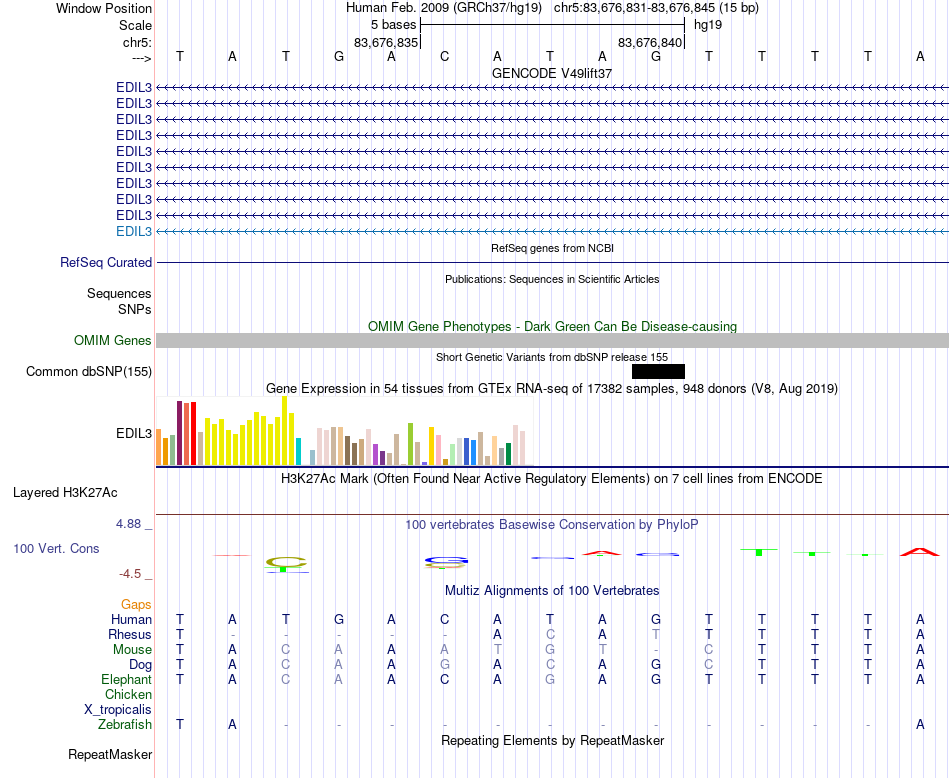950x778 pixels.
Task: Click the GENCODE V49lift37 track title
Action: [552, 73]
